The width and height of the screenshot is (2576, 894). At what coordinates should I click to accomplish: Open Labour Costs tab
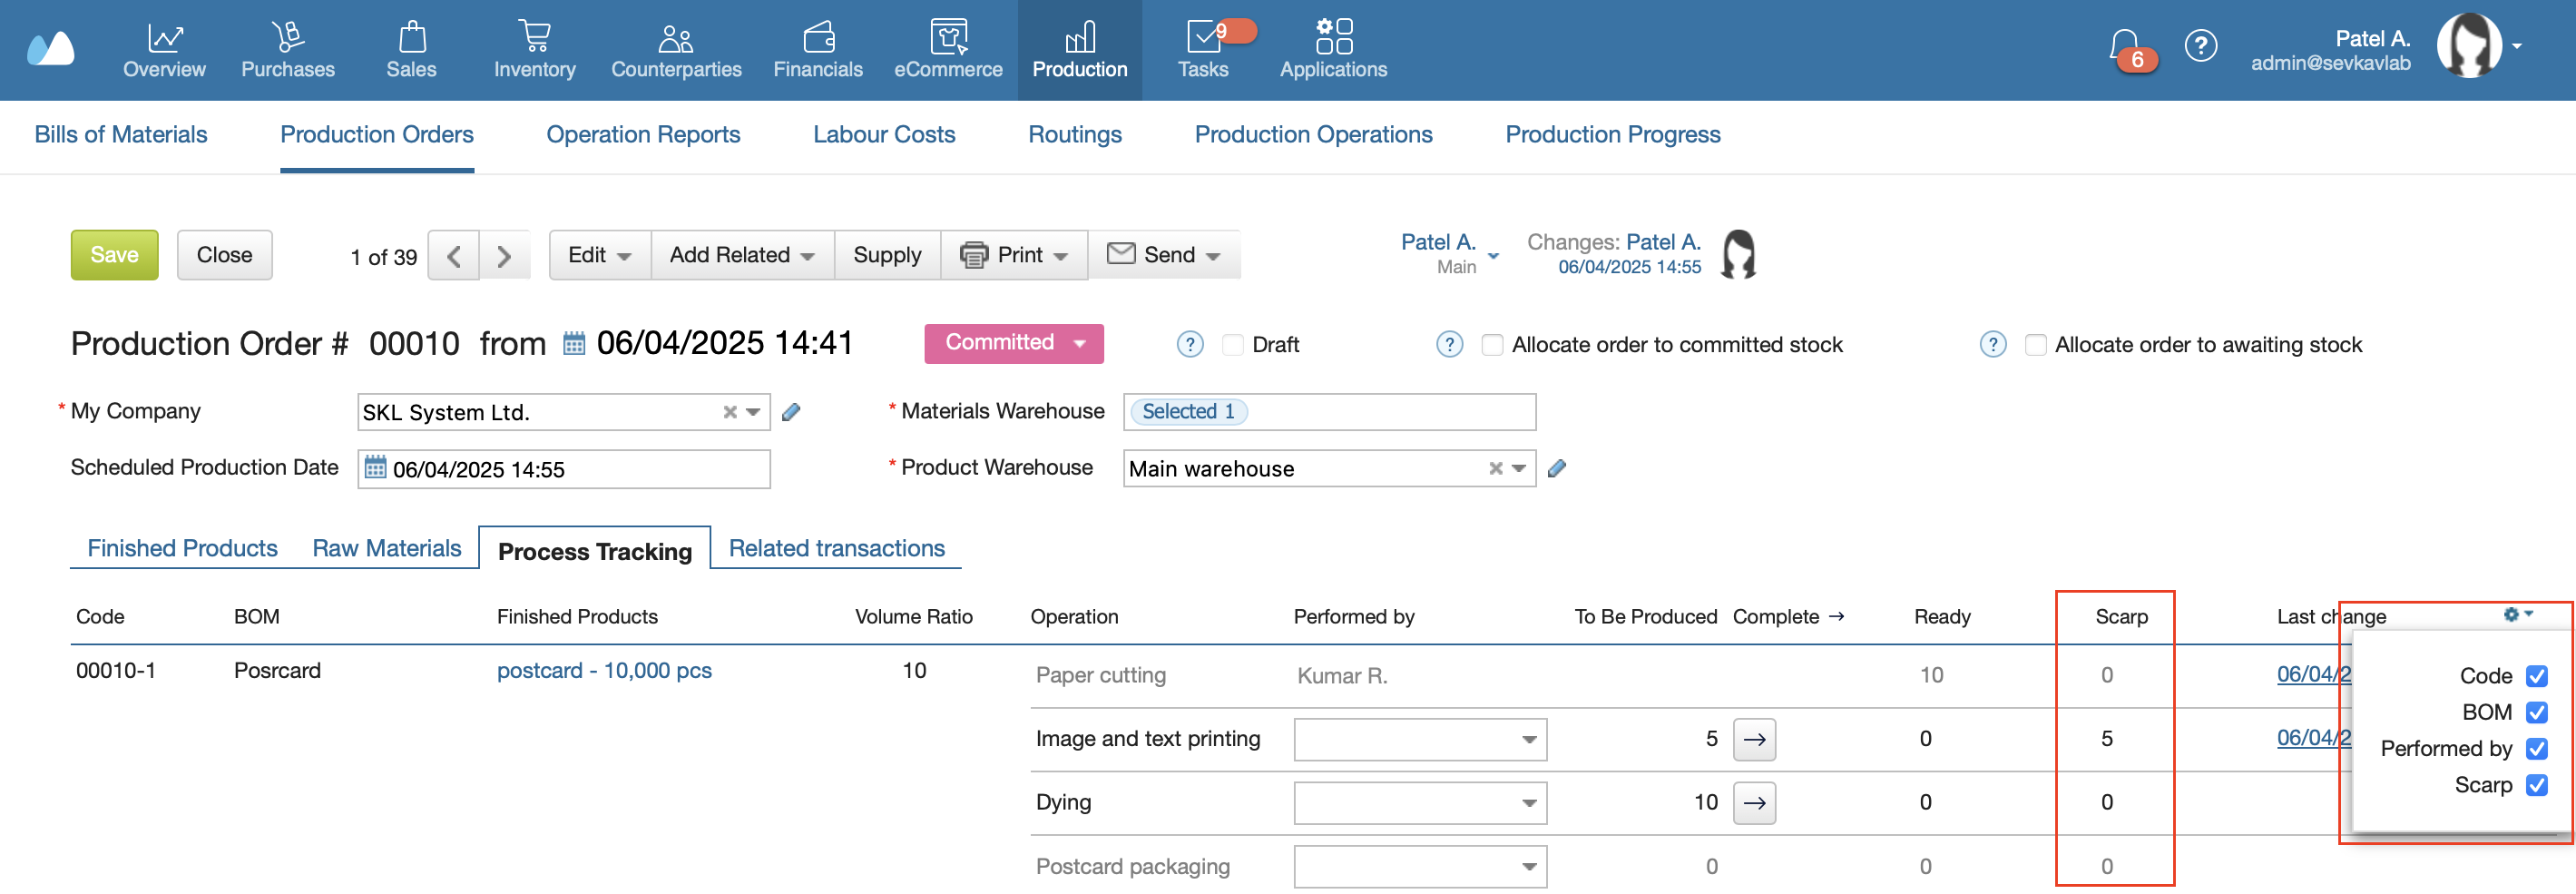click(x=884, y=135)
